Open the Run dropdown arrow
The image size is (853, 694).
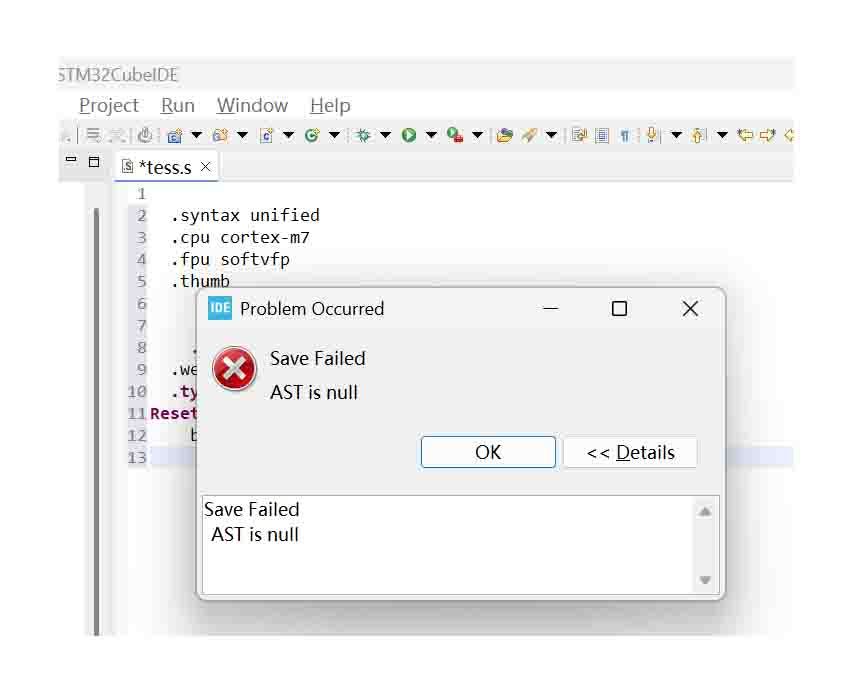click(x=432, y=134)
